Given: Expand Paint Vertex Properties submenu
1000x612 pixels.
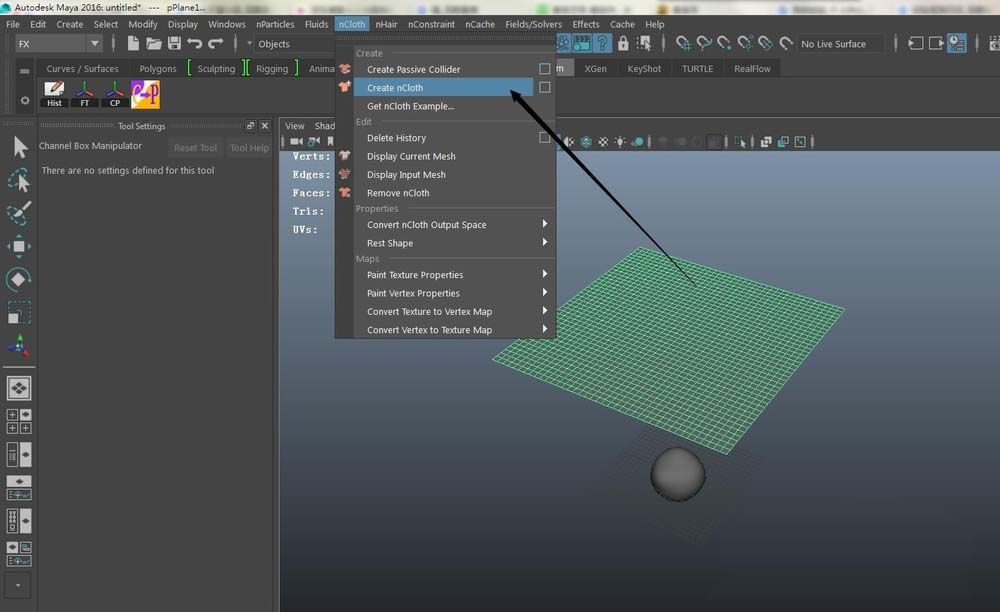Looking at the screenshot, I should coord(545,293).
